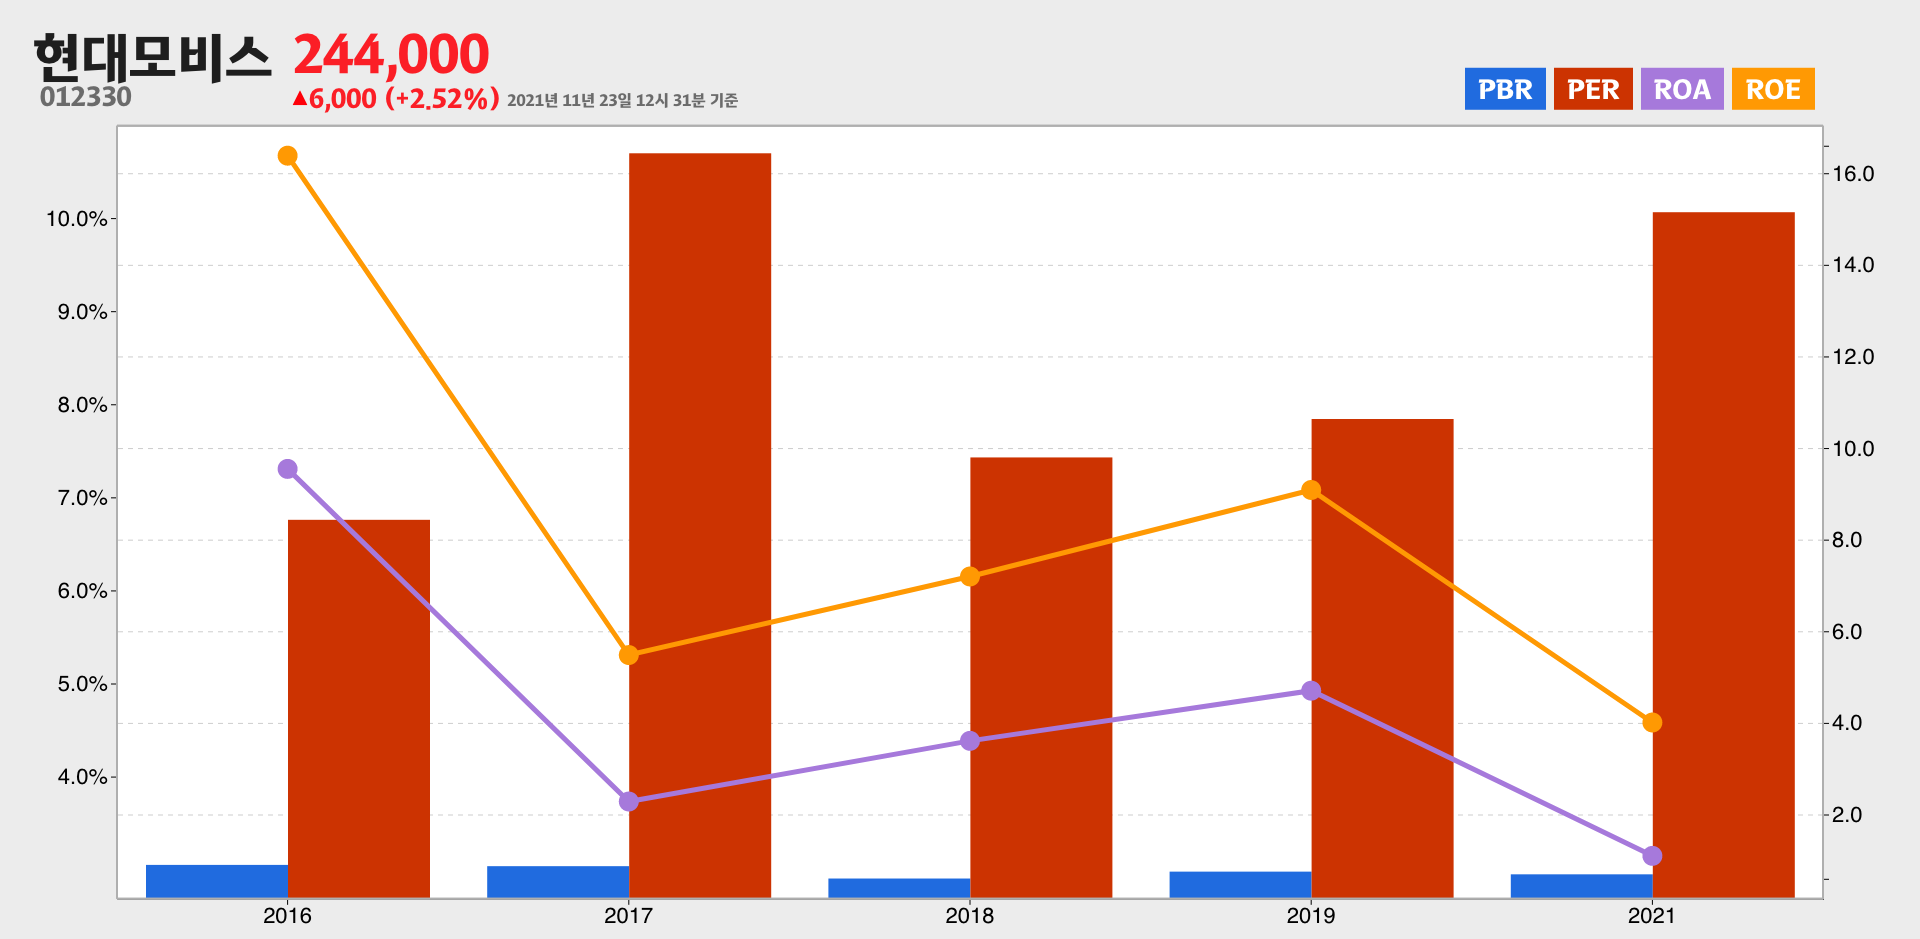Screen dimensions: 1920x939
Task: Click the 14.0 right axis label
Action: [1853, 265]
